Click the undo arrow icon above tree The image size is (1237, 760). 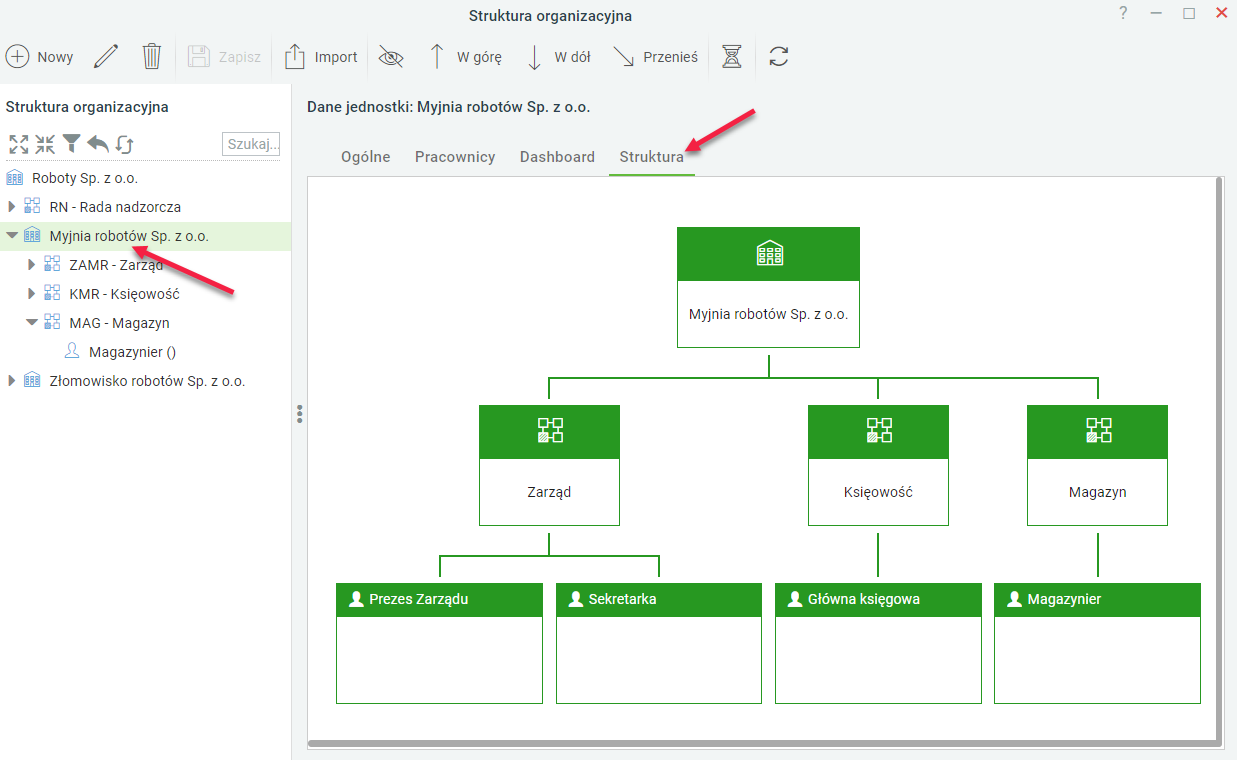pyautogui.click(x=98, y=144)
